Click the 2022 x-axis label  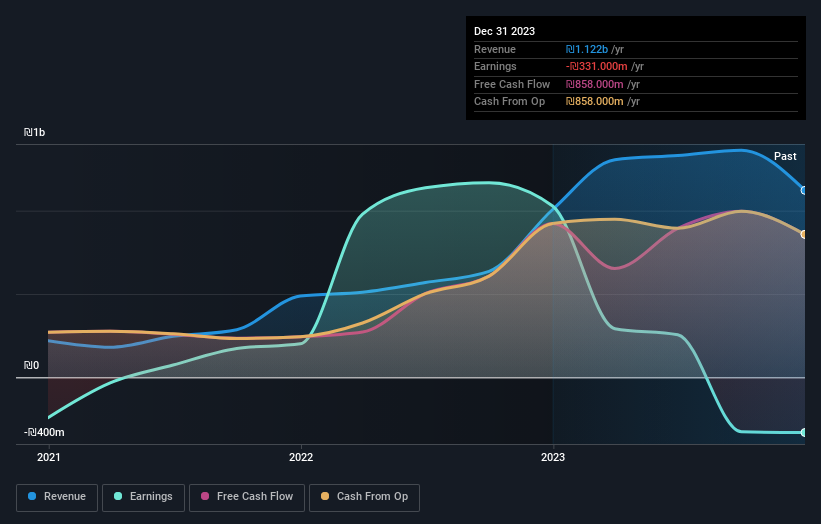tap(301, 457)
